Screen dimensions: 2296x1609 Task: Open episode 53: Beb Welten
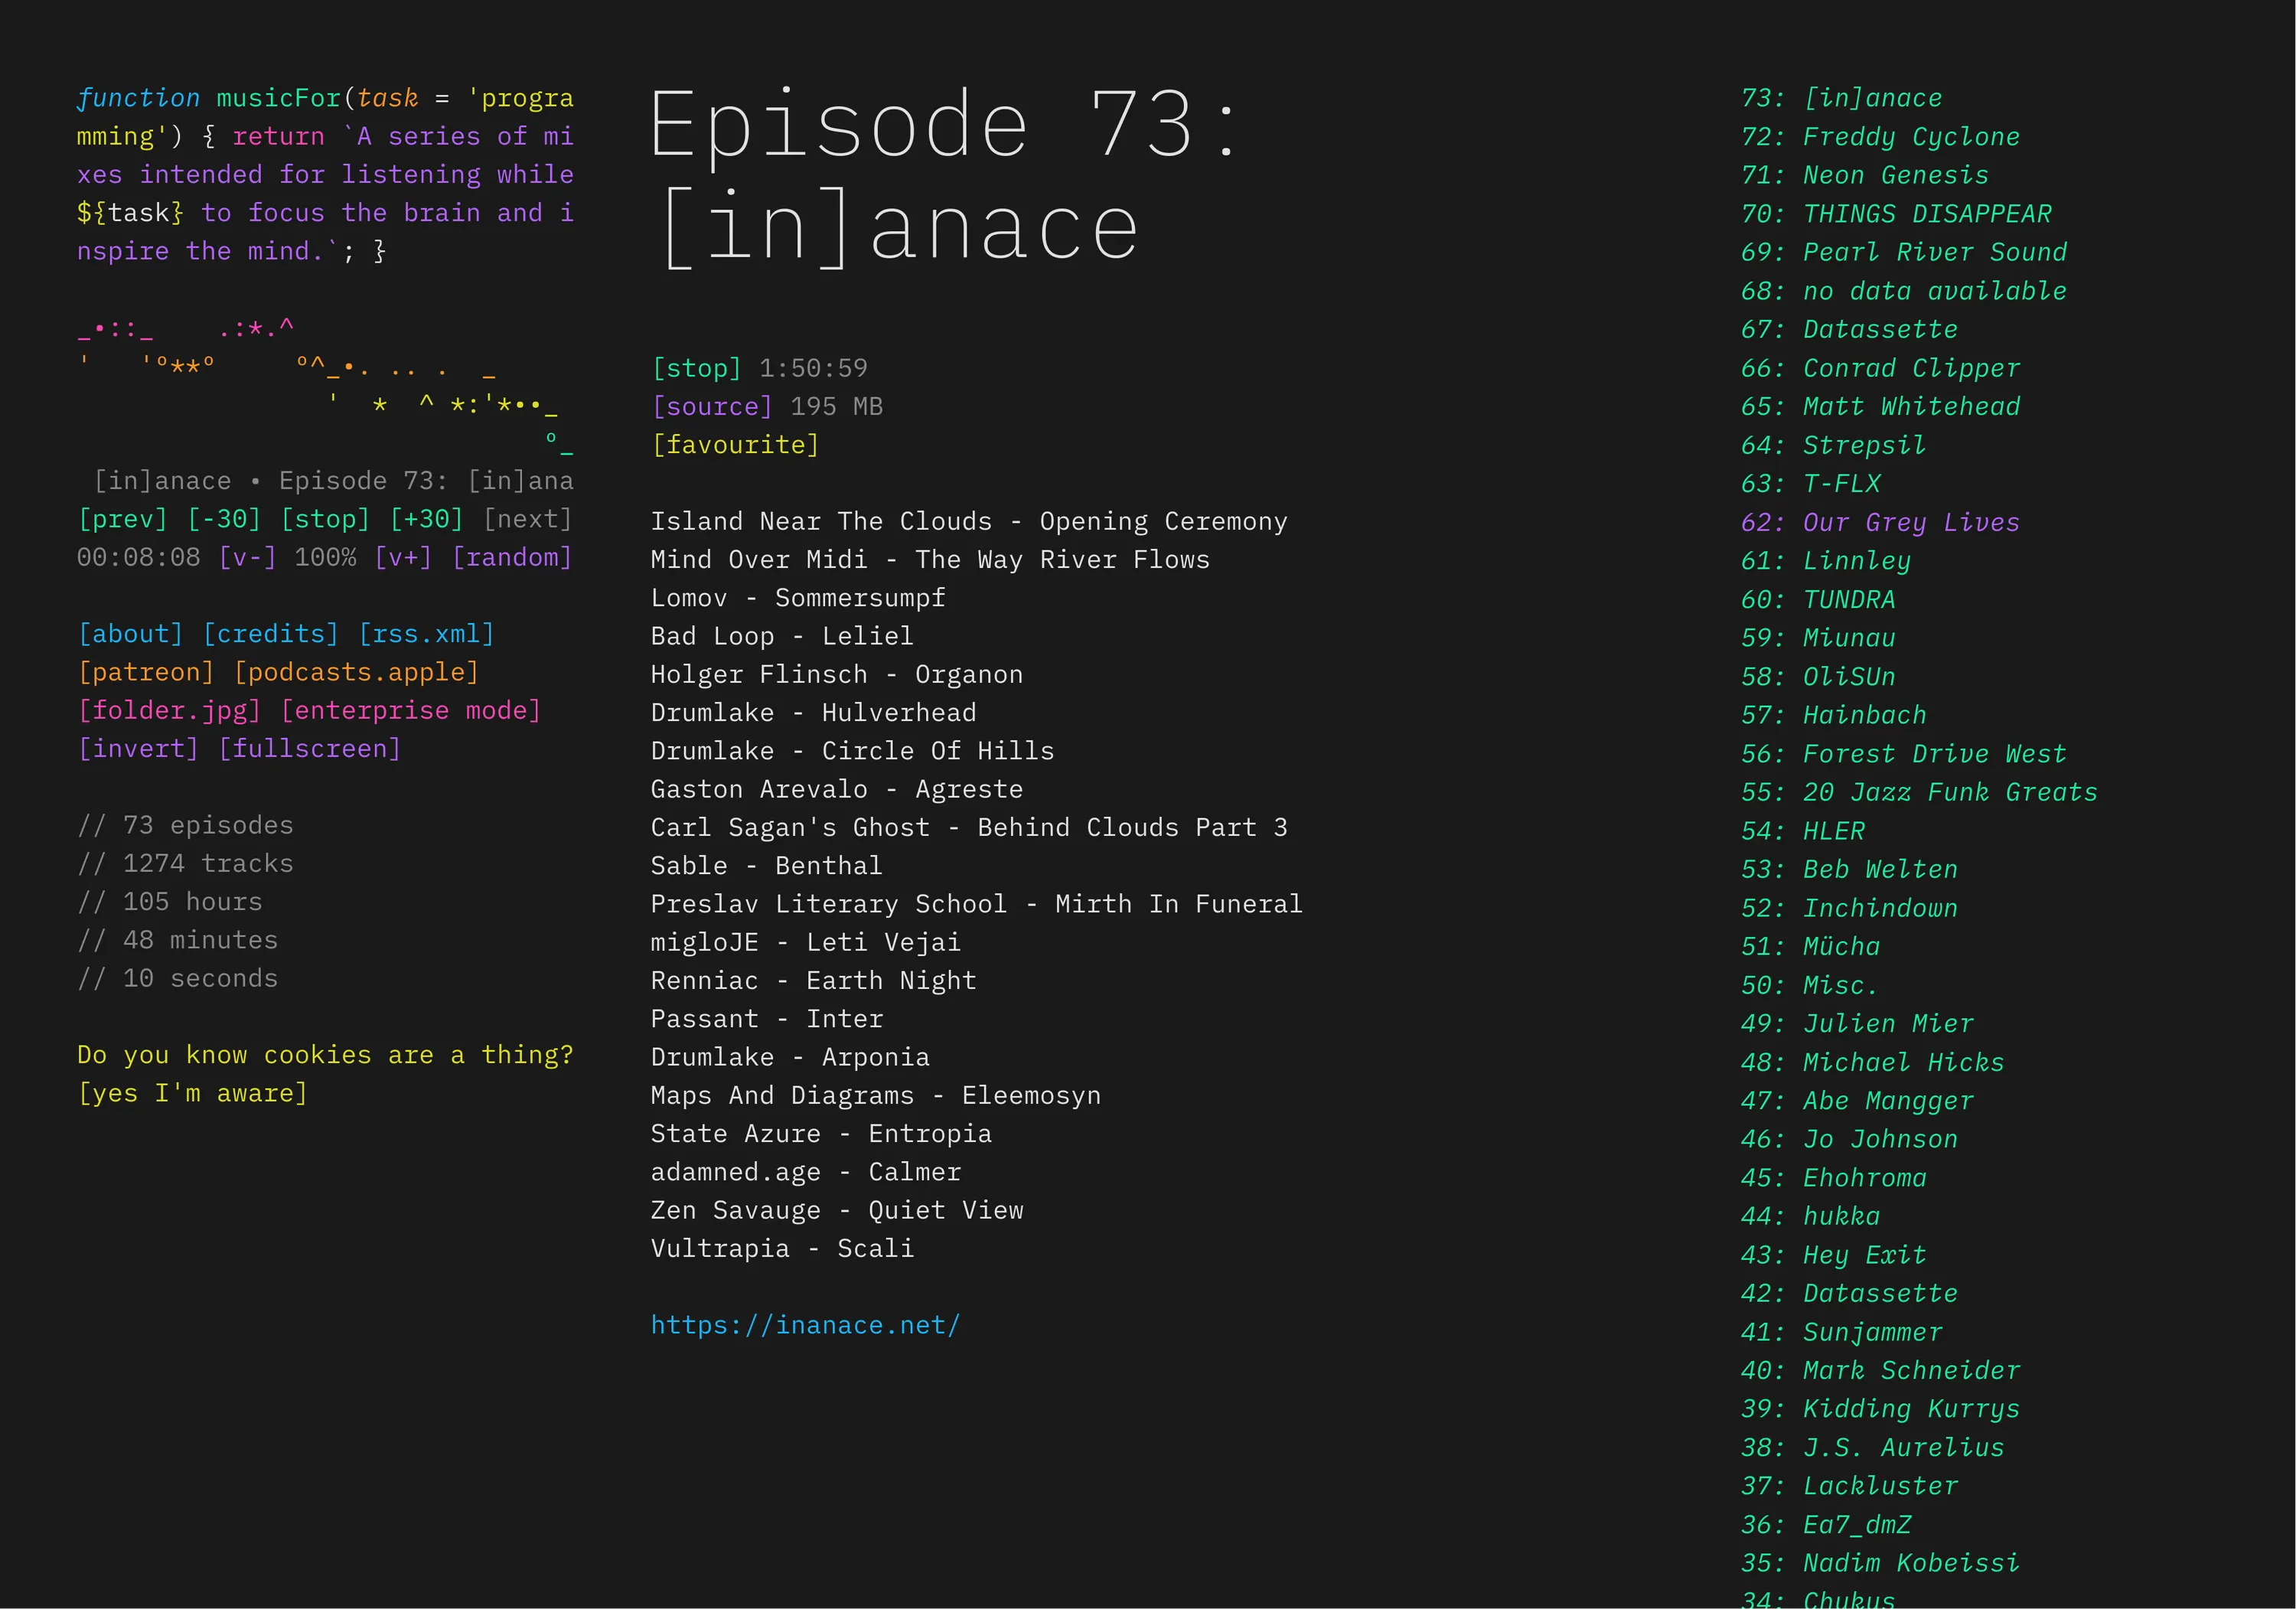coord(1850,869)
